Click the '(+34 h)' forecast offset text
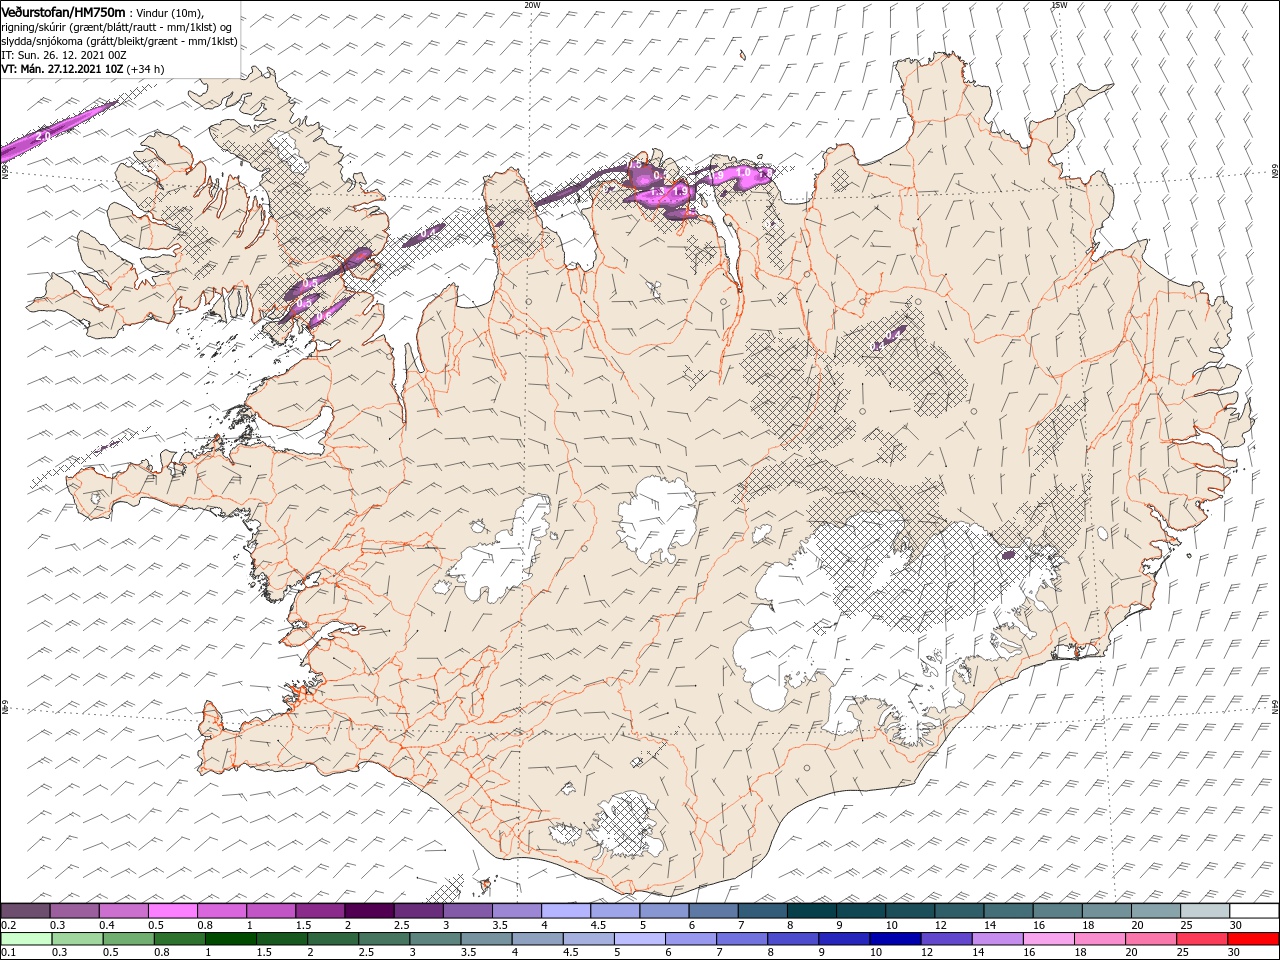This screenshot has height=960, width=1280. (146, 69)
